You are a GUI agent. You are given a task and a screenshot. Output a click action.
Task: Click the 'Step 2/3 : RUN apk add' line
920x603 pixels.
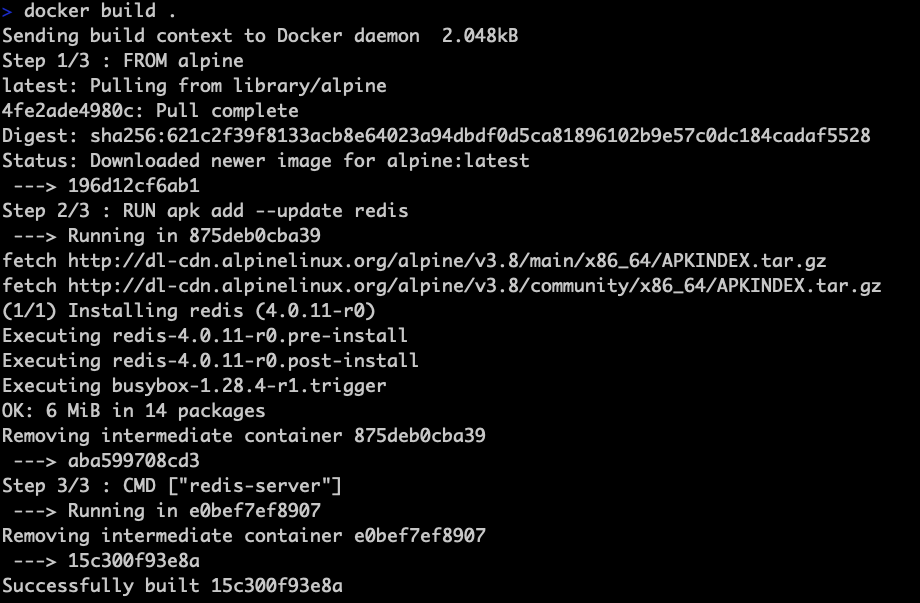click(205, 211)
